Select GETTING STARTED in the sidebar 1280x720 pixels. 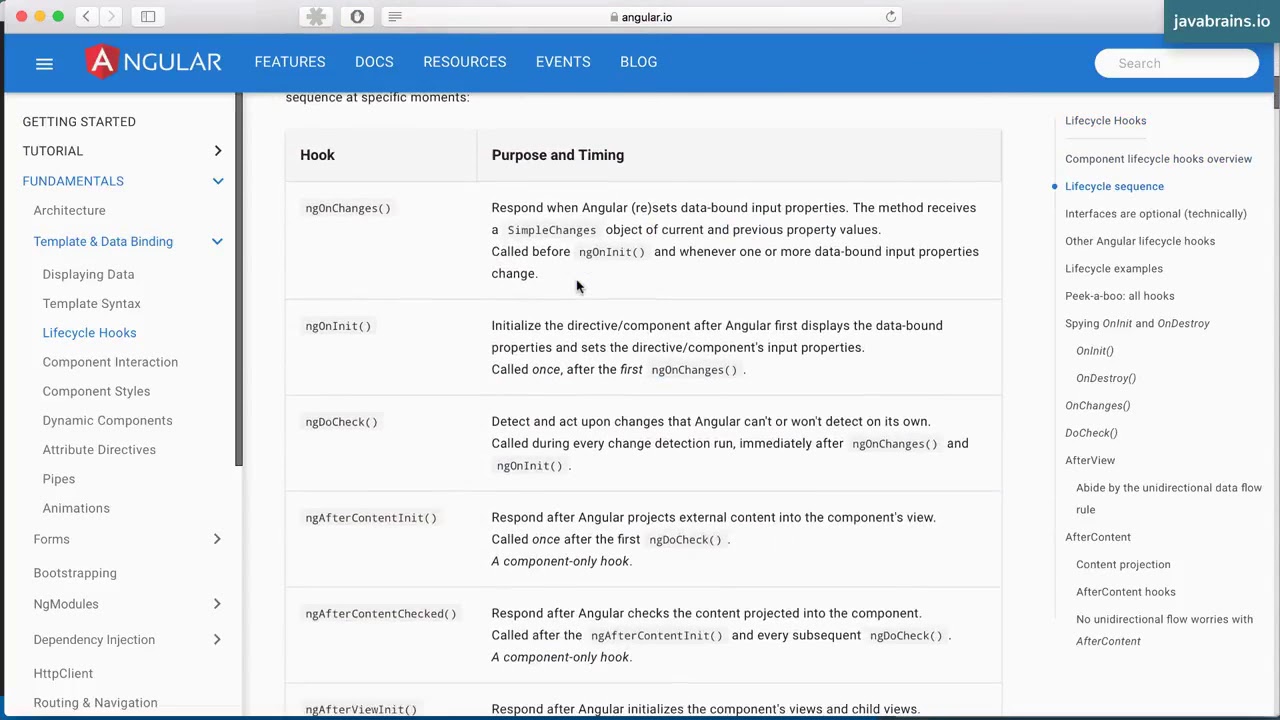[79, 122]
